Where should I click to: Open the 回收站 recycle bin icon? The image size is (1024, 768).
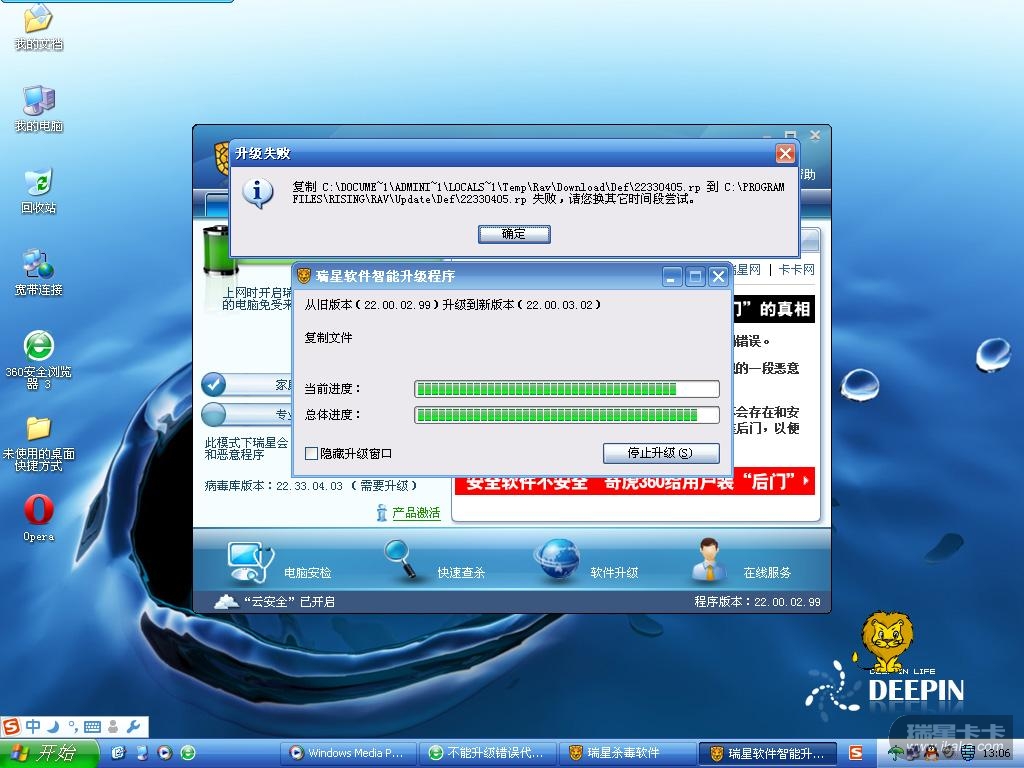[39, 191]
